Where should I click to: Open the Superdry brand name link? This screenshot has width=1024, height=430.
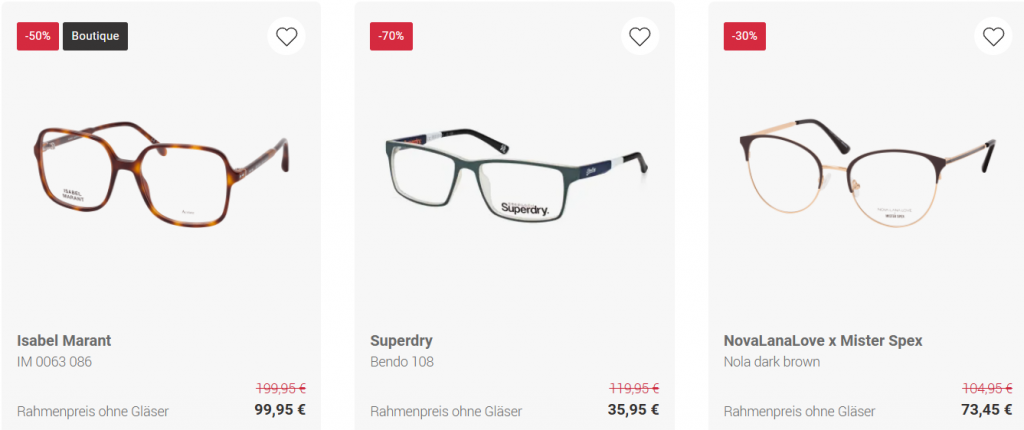(x=401, y=341)
